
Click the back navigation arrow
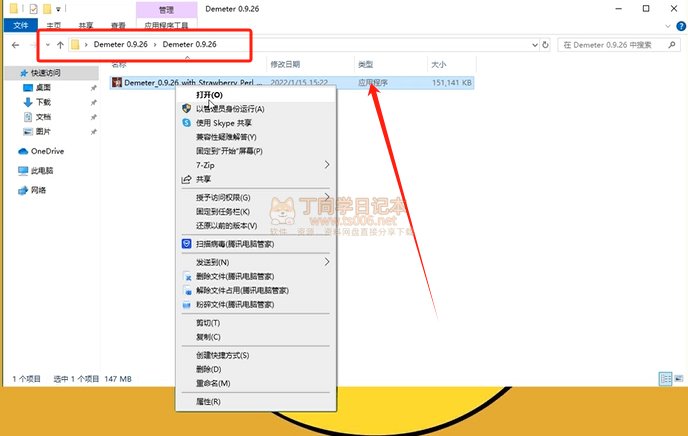[x=15, y=45]
